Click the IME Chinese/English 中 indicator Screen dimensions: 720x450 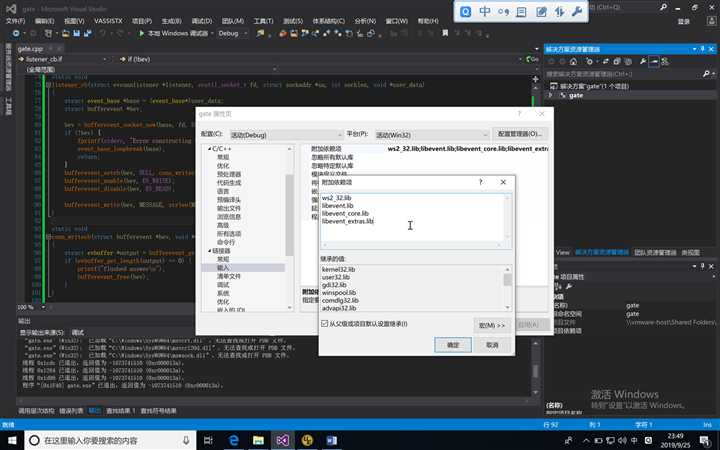tap(485, 11)
